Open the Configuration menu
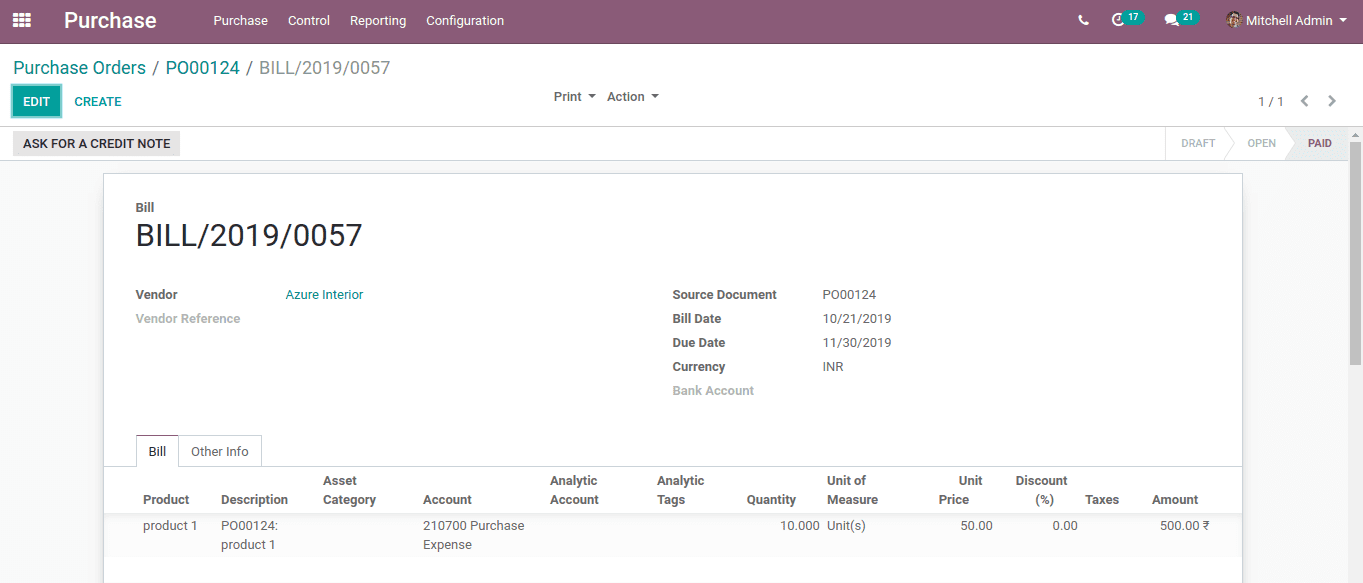 pyautogui.click(x=465, y=20)
